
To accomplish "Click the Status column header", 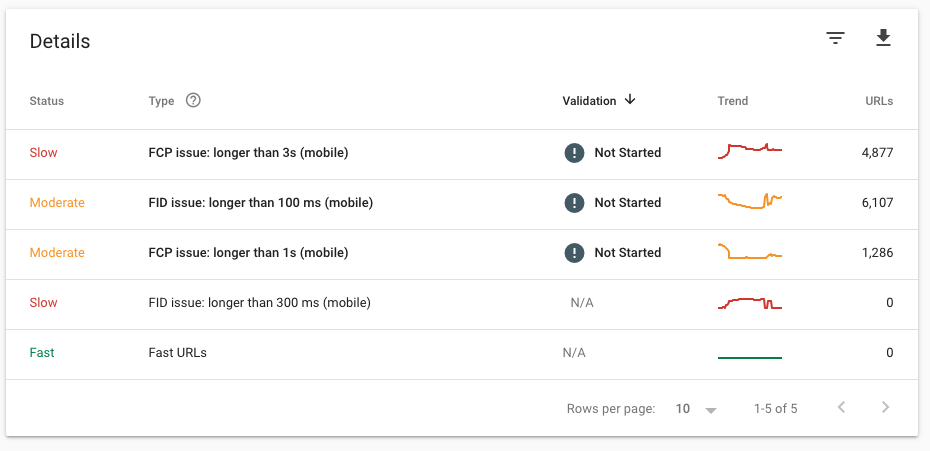I will [46, 101].
